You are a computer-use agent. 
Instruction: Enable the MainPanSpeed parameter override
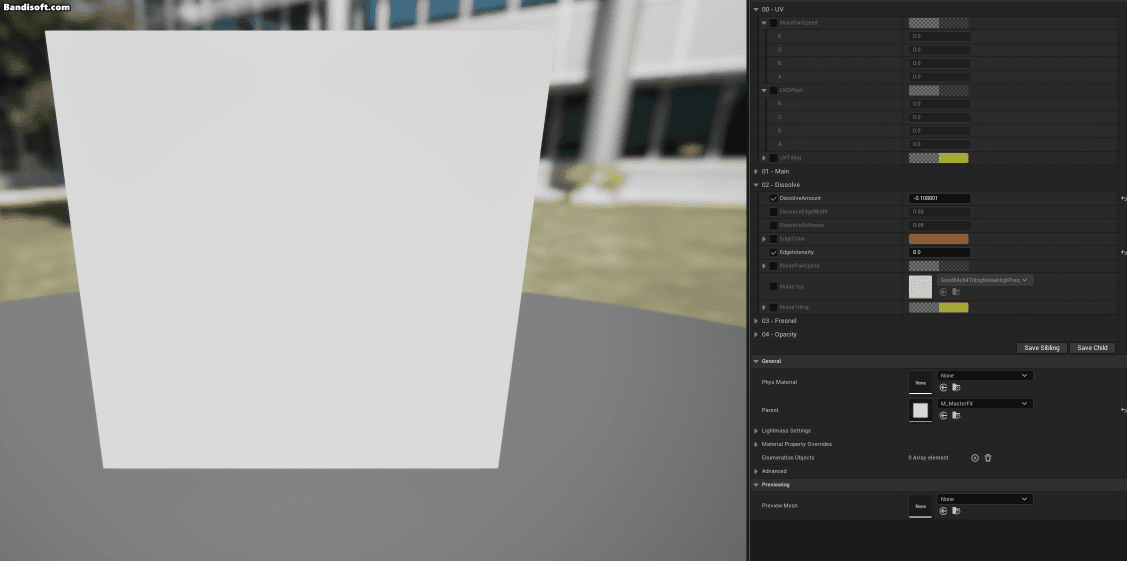[x=773, y=22]
